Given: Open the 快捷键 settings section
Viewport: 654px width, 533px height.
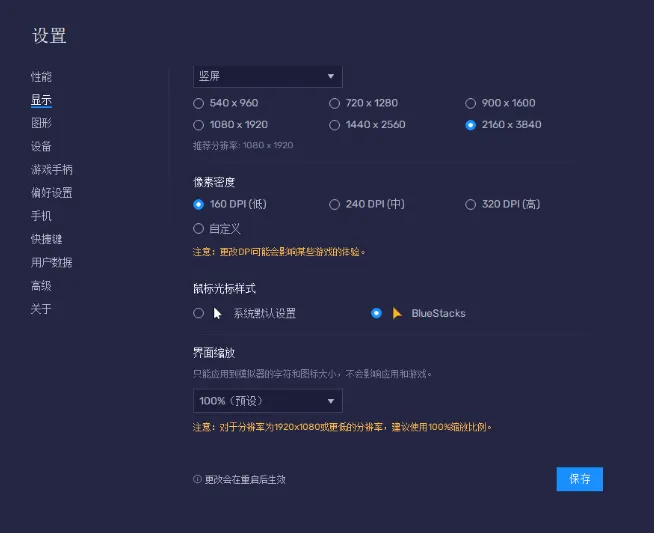Looking at the screenshot, I should point(47,239).
